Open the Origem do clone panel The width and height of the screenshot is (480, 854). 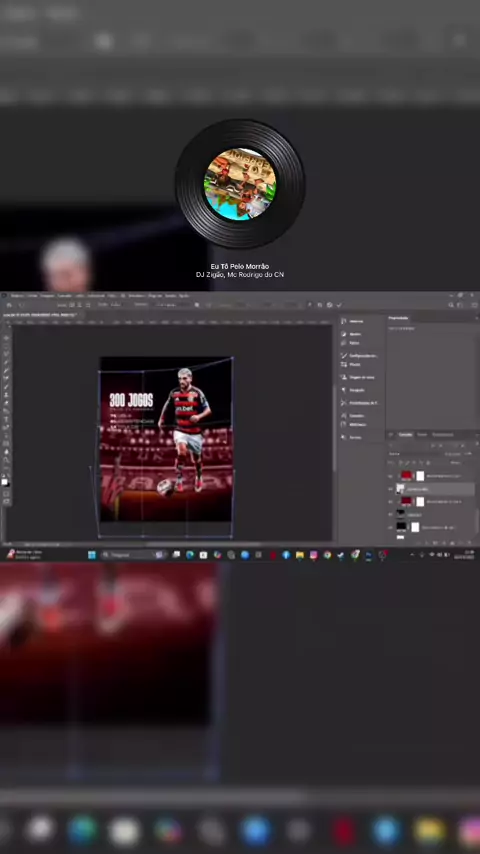click(358, 377)
